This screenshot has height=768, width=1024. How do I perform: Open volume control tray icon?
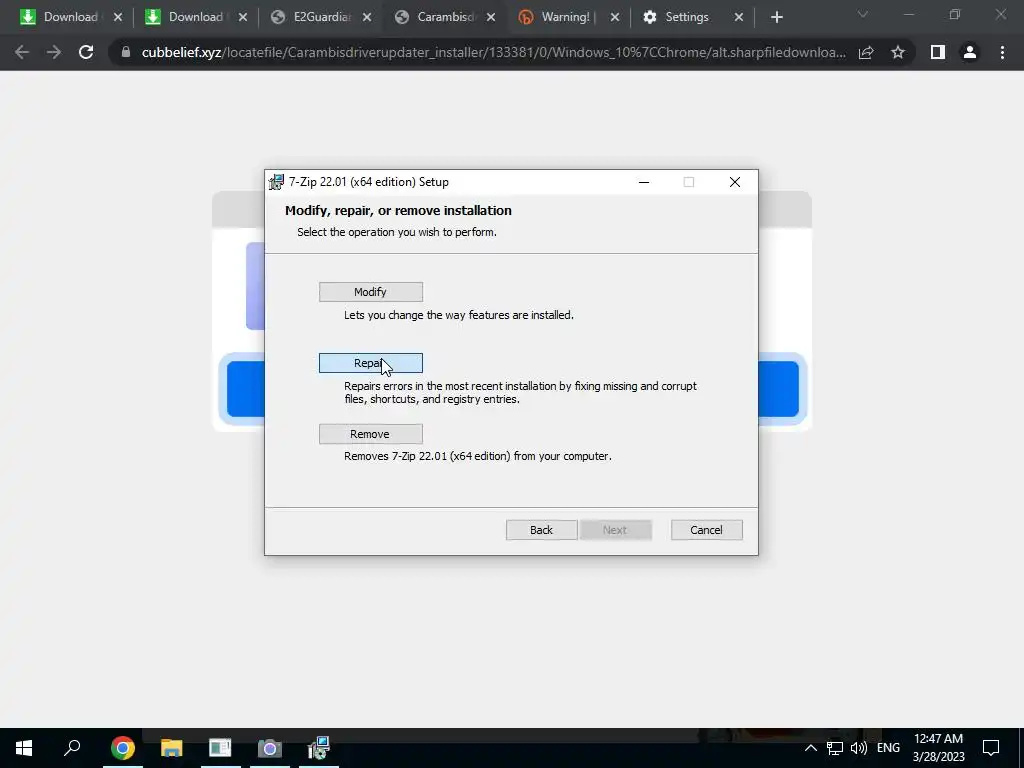pyautogui.click(x=859, y=748)
